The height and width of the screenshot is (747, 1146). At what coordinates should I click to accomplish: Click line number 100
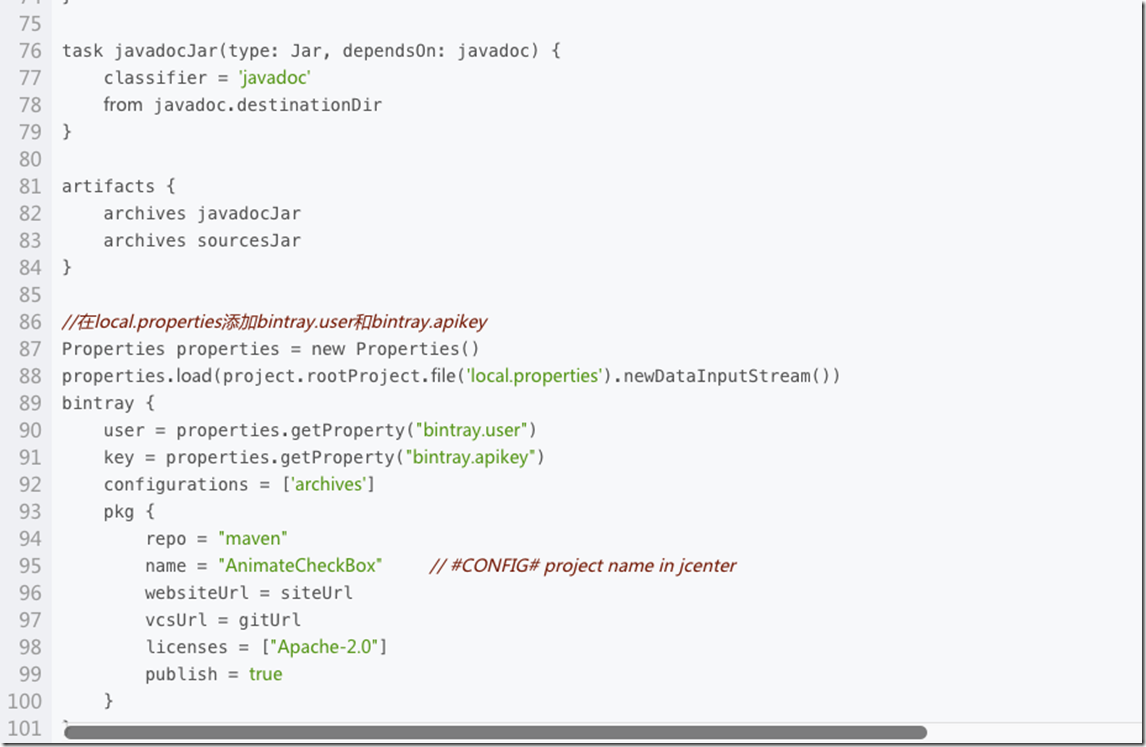[25, 701]
